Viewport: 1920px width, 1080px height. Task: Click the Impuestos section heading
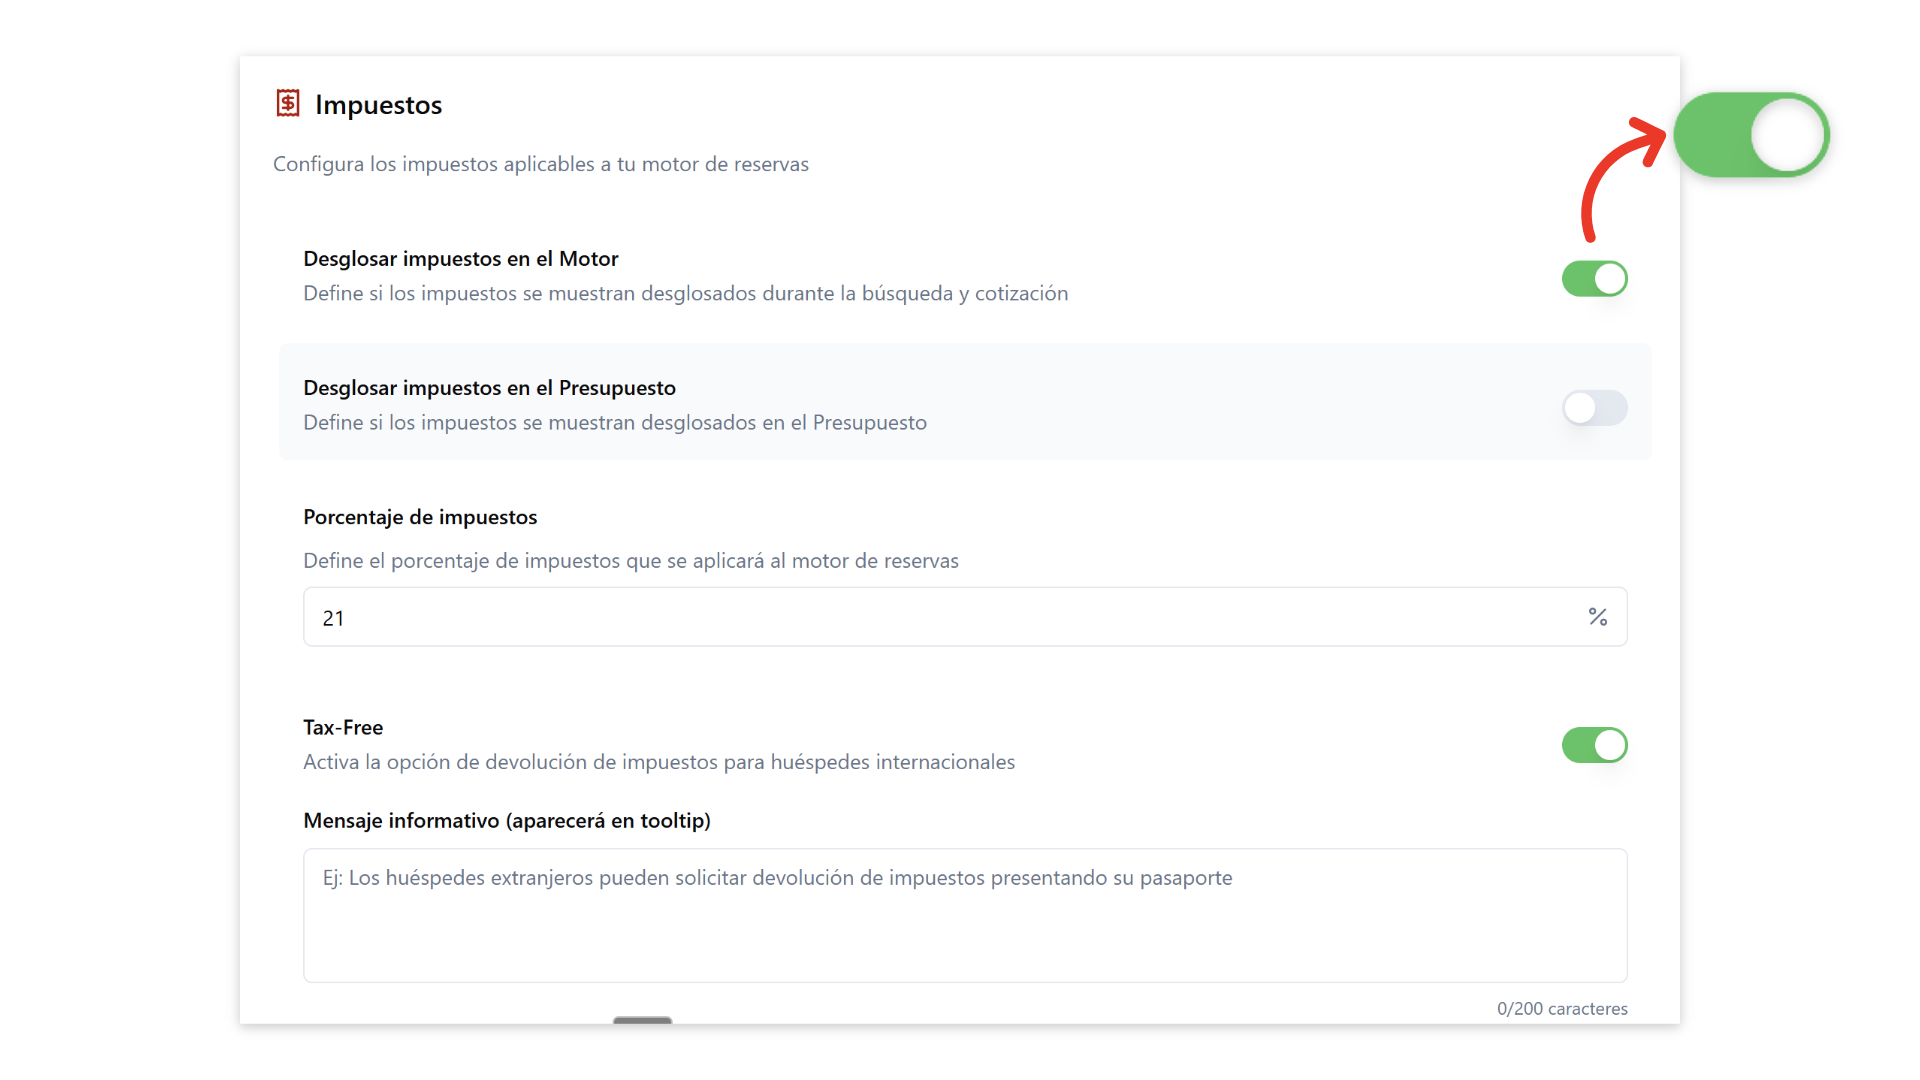tap(378, 105)
